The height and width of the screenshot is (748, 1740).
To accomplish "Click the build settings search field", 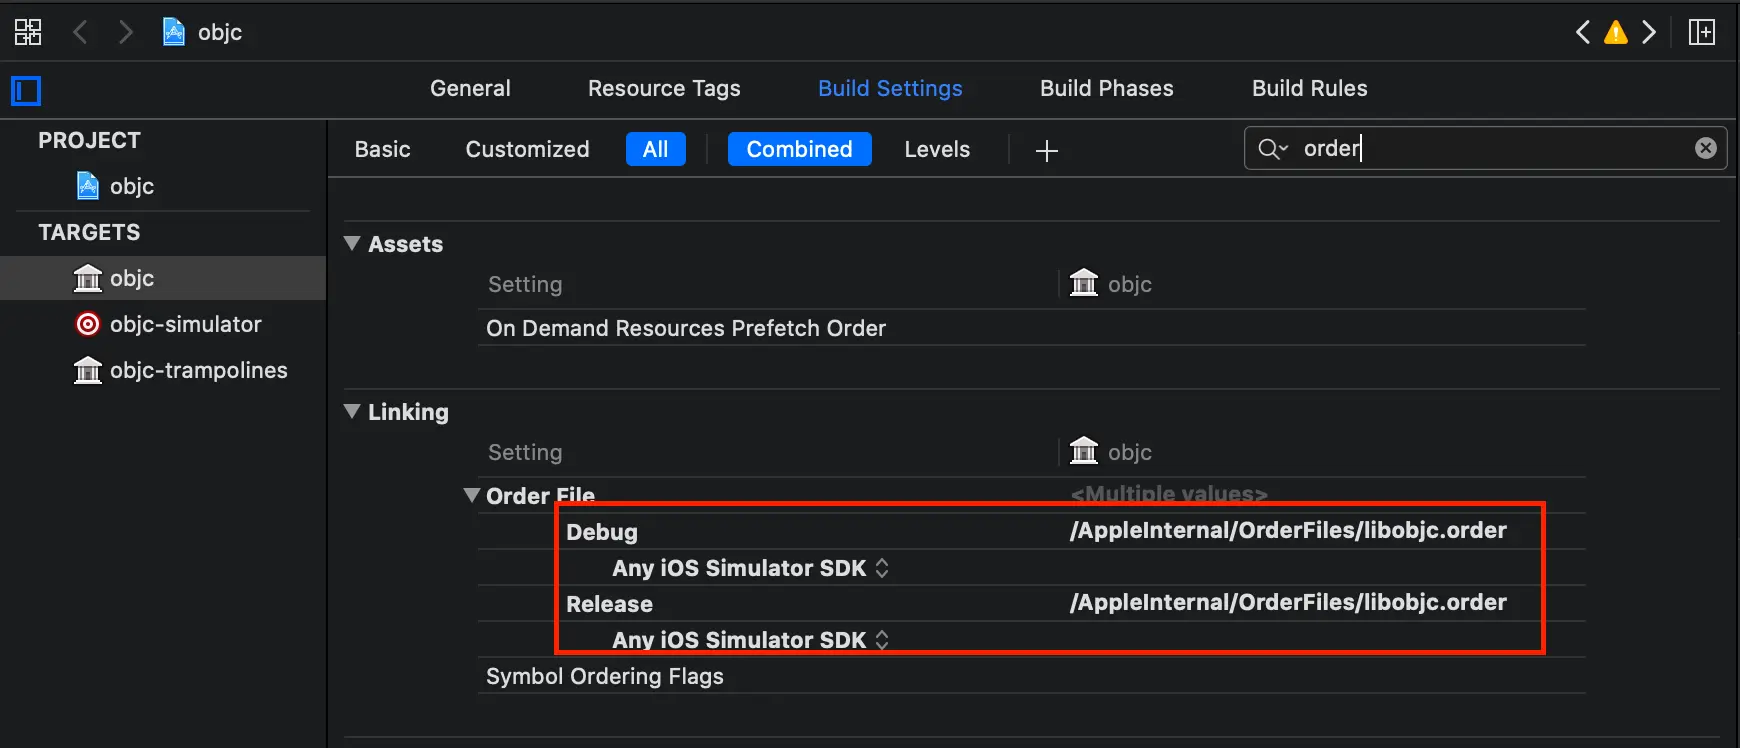I will pos(1490,149).
